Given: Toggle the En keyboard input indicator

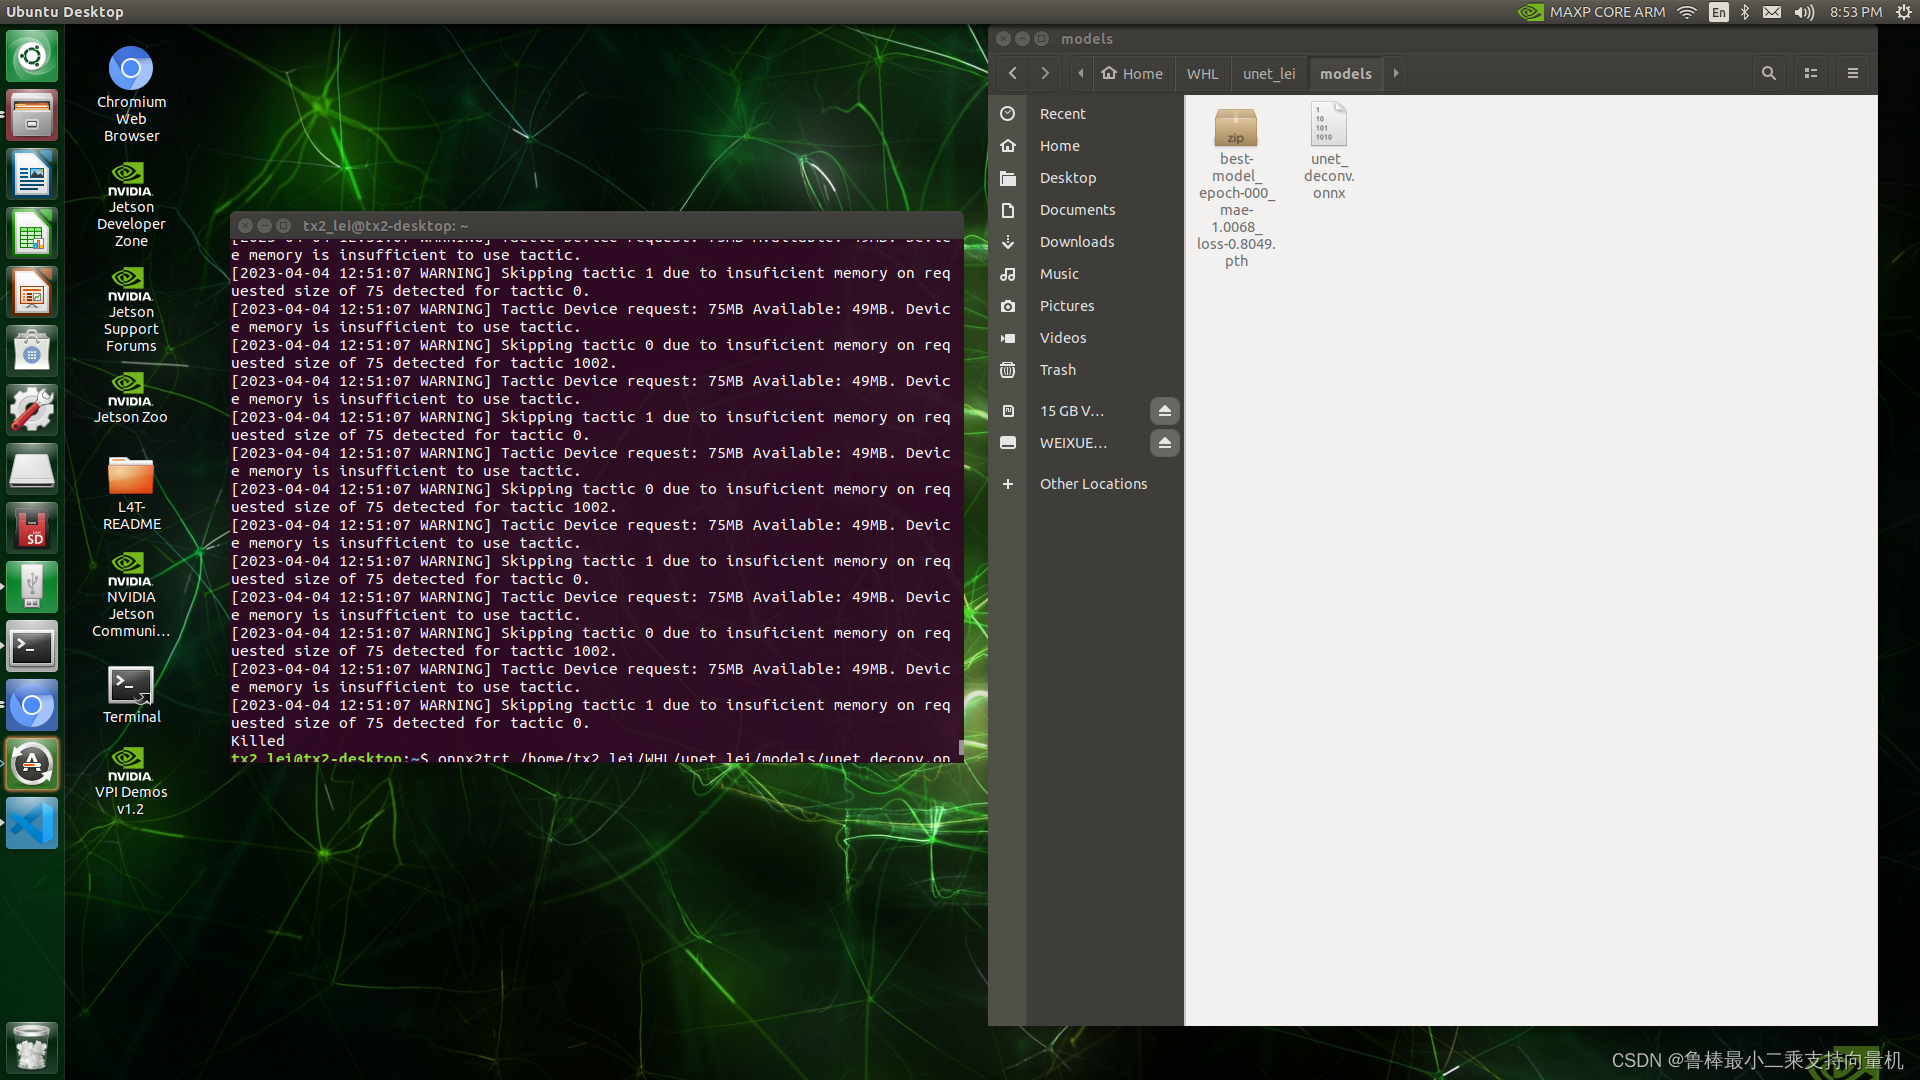Looking at the screenshot, I should [x=1718, y=12].
